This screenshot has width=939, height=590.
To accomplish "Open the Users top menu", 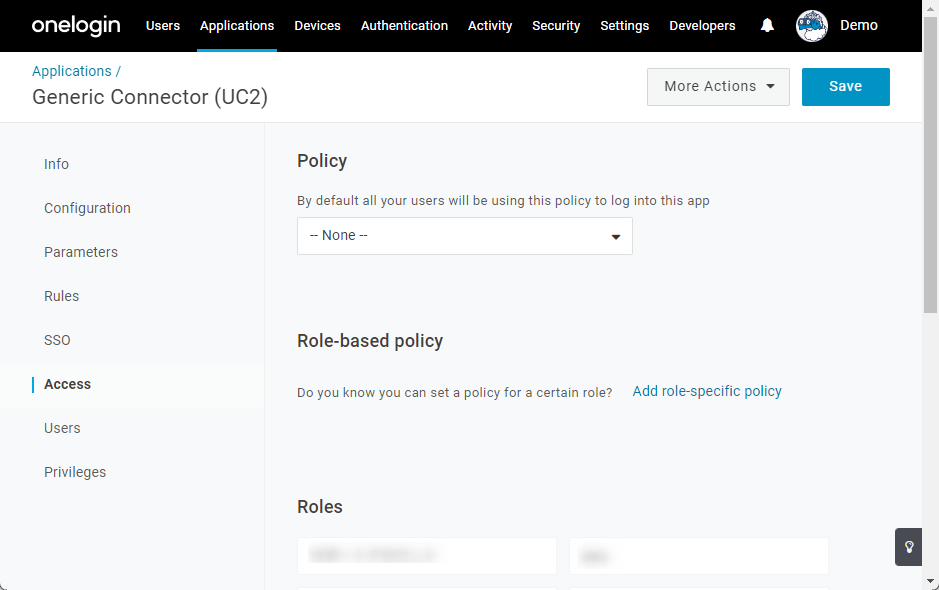I will (x=163, y=26).
